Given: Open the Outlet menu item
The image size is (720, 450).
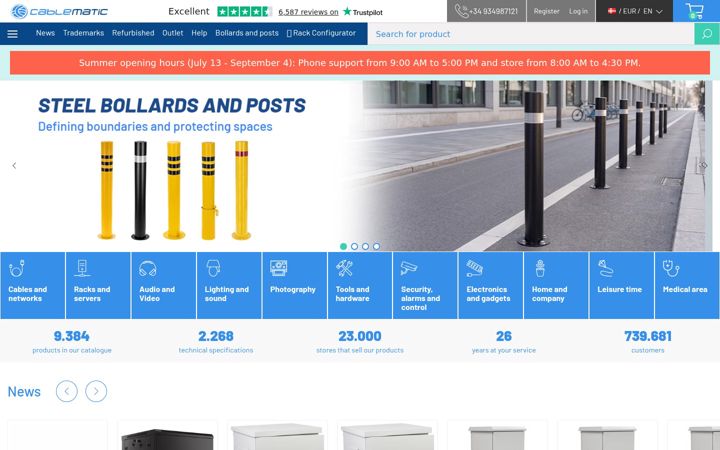Looking at the screenshot, I should click(173, 33).
